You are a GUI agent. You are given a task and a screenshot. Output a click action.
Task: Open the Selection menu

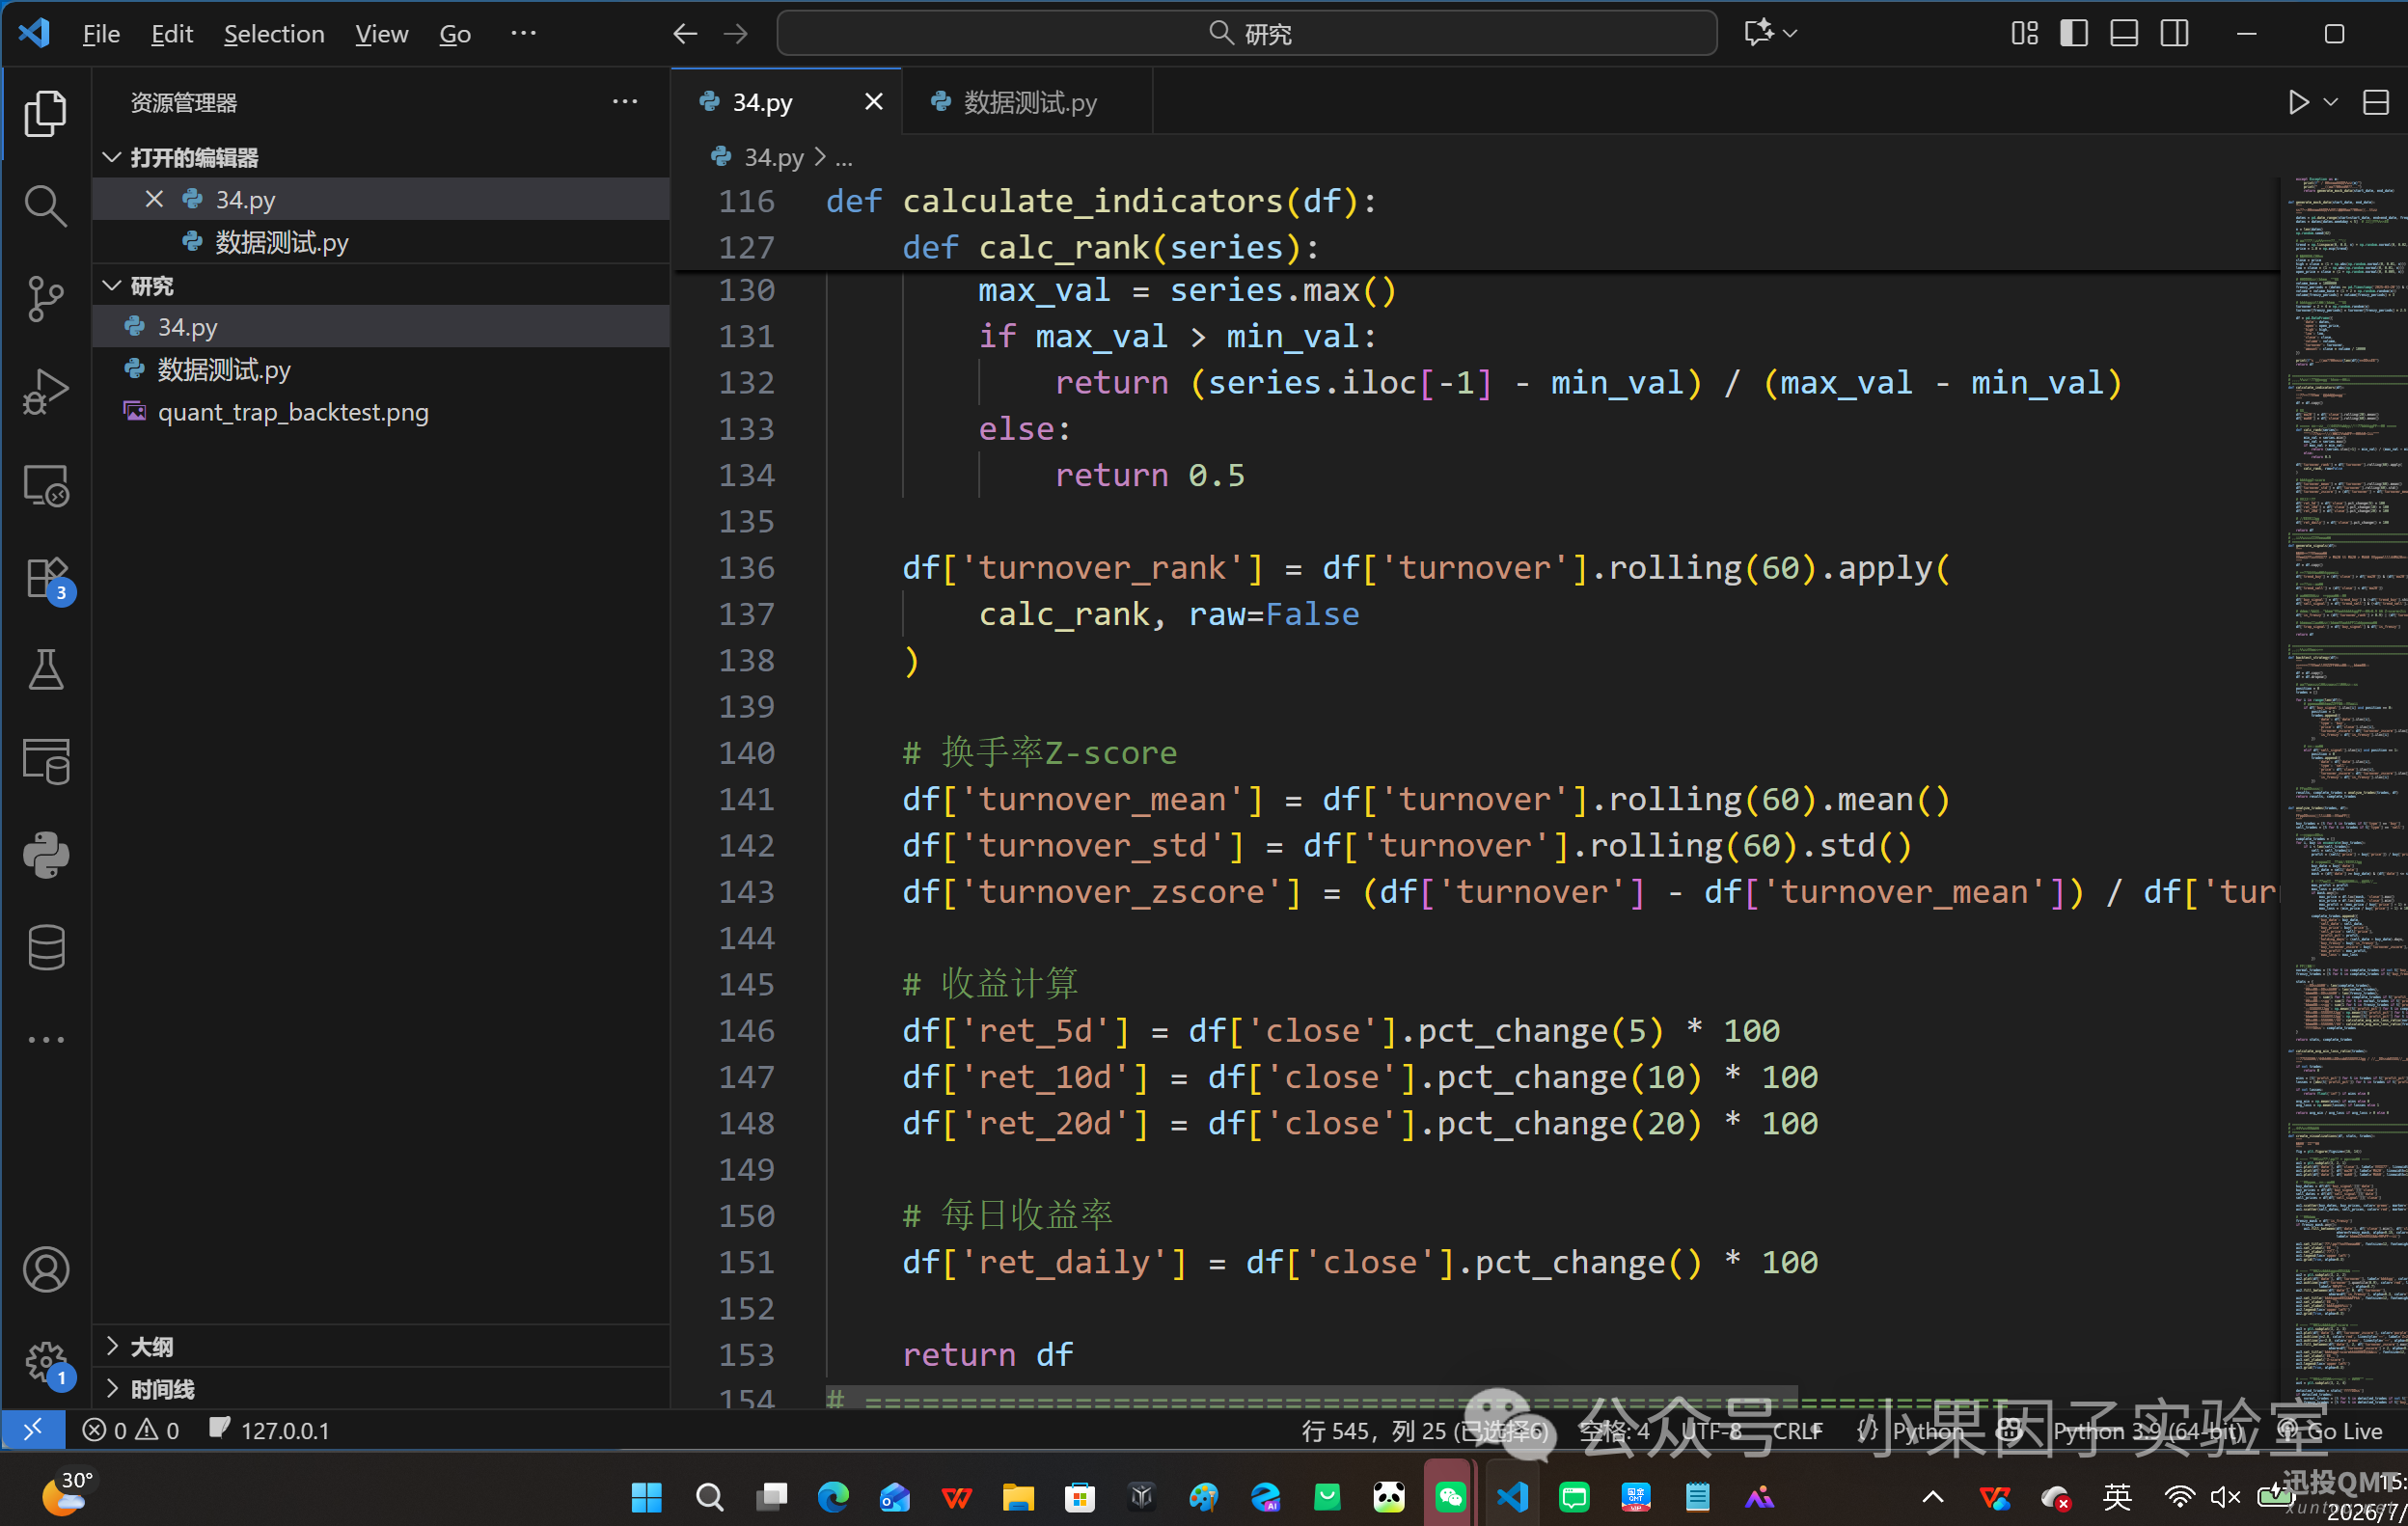(273, 33)
